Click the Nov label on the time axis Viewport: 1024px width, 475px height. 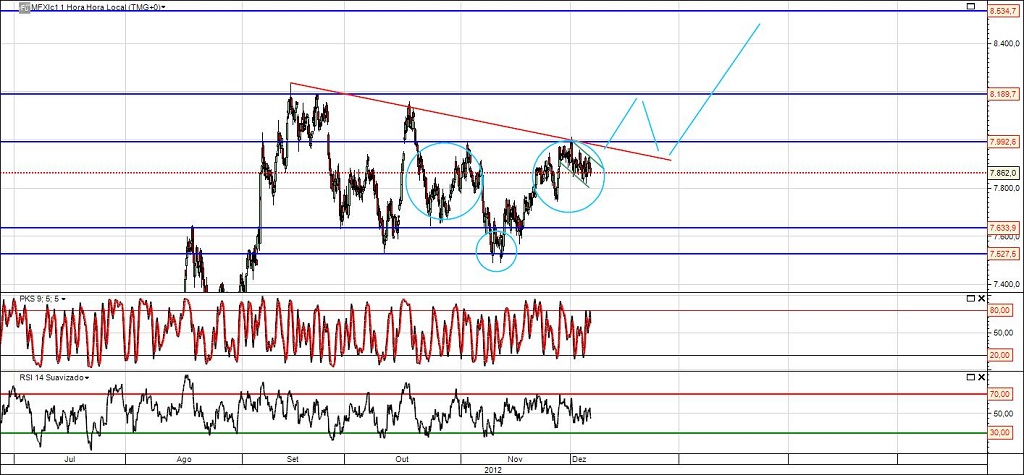pyautogui.click(x=516, y=459)
